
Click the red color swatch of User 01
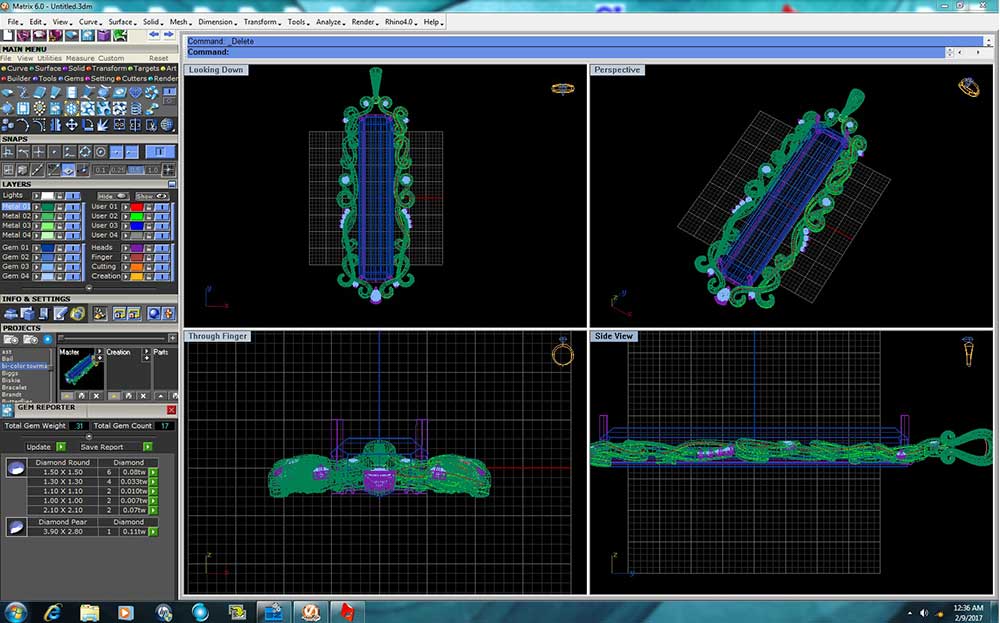(136, 207)
